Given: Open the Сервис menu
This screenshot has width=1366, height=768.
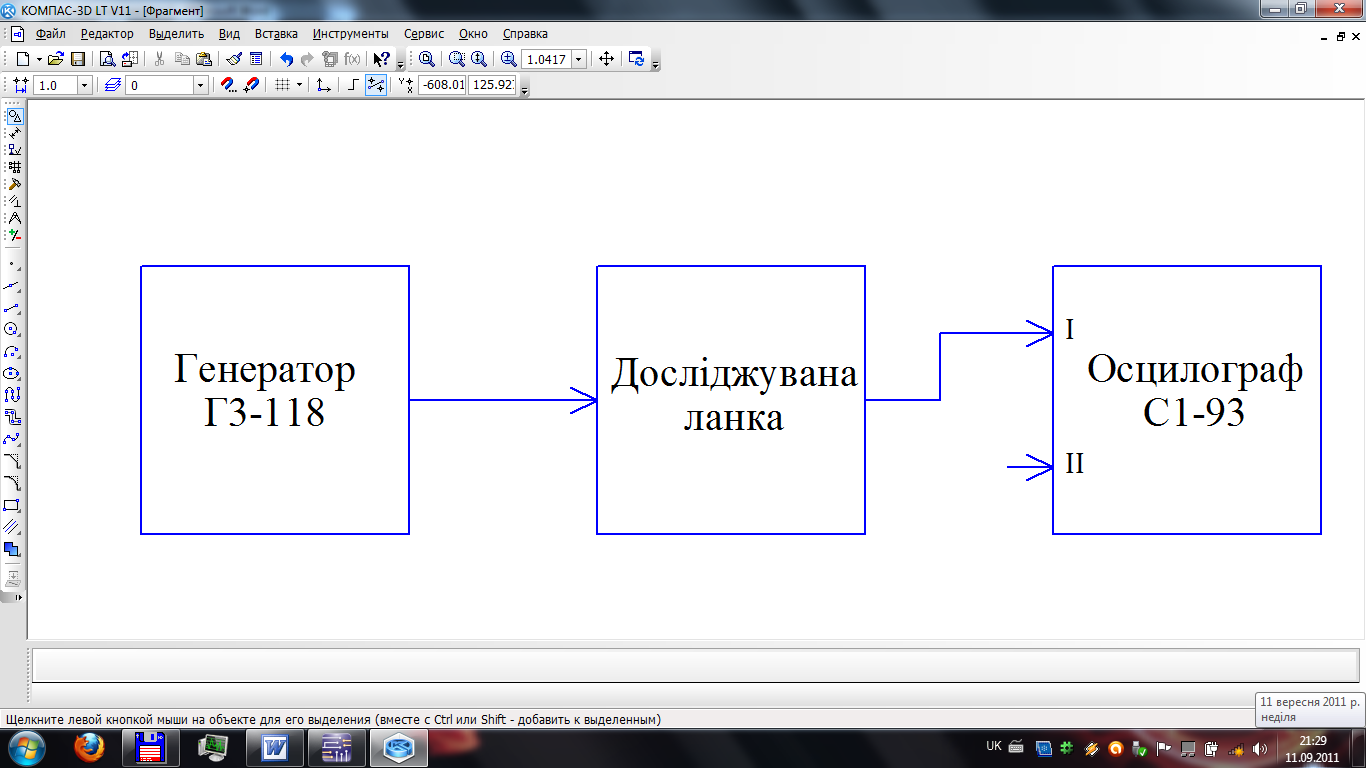Looking at the screenshot, I should (x=424, y=34).
